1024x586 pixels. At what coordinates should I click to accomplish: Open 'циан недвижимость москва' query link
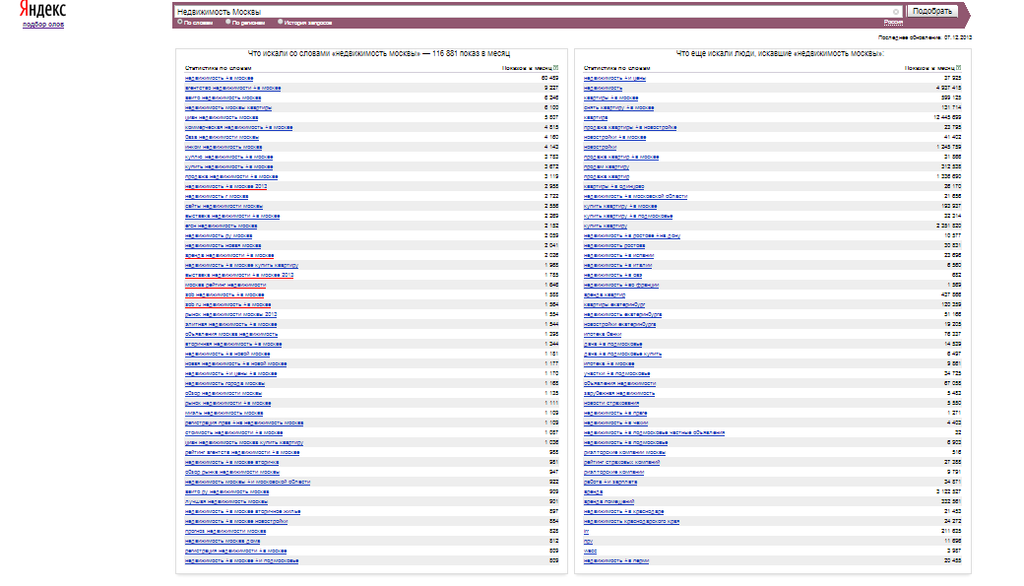tap(221, 118)
